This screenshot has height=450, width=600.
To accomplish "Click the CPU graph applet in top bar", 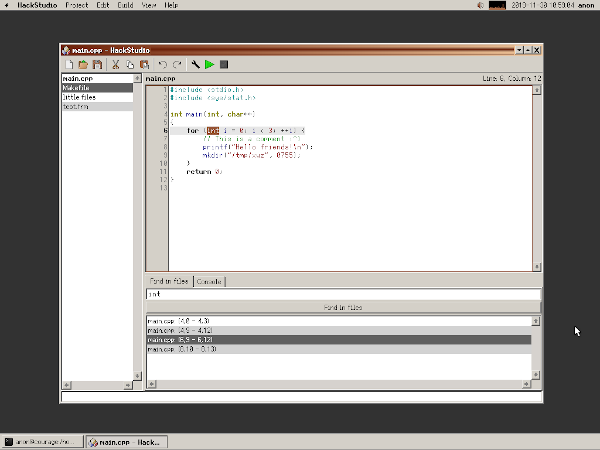I will [497, 5].
